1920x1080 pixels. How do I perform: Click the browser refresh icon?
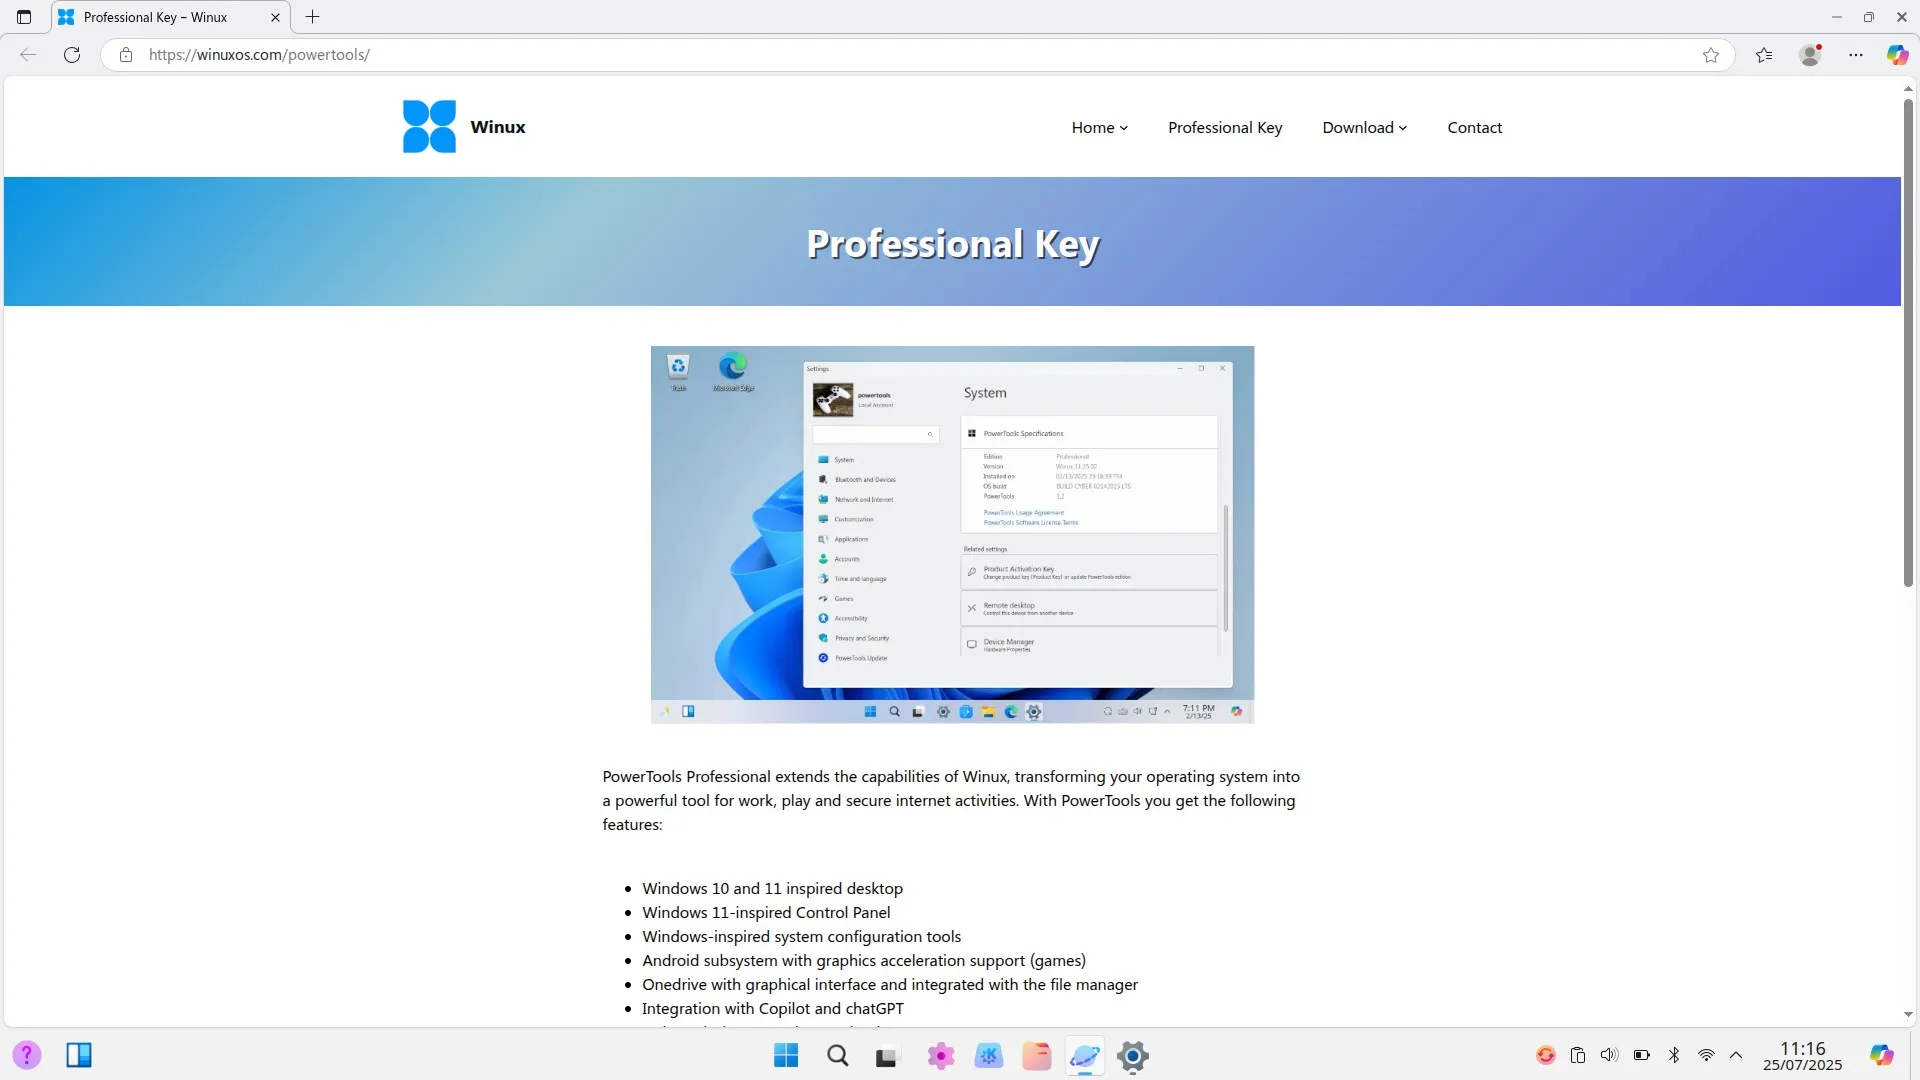pos(72,55)
